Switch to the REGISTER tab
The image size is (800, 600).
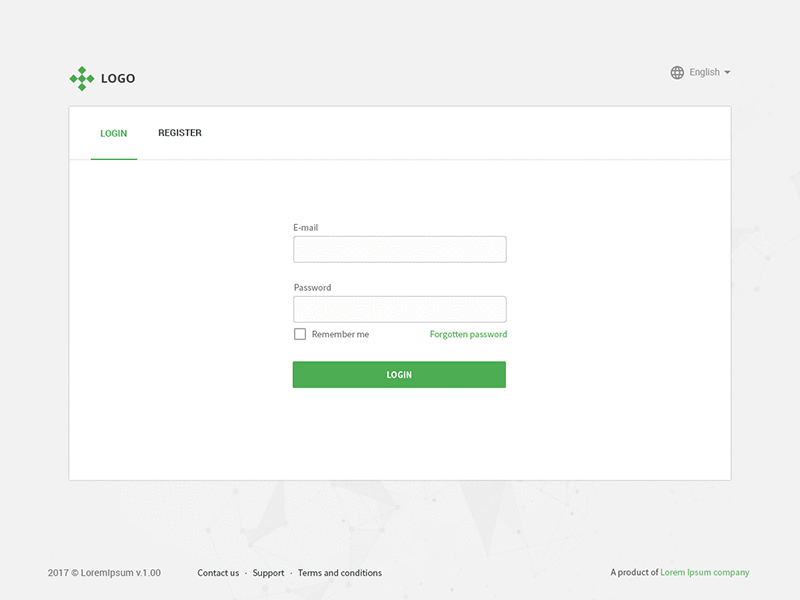tap(179, 132)
